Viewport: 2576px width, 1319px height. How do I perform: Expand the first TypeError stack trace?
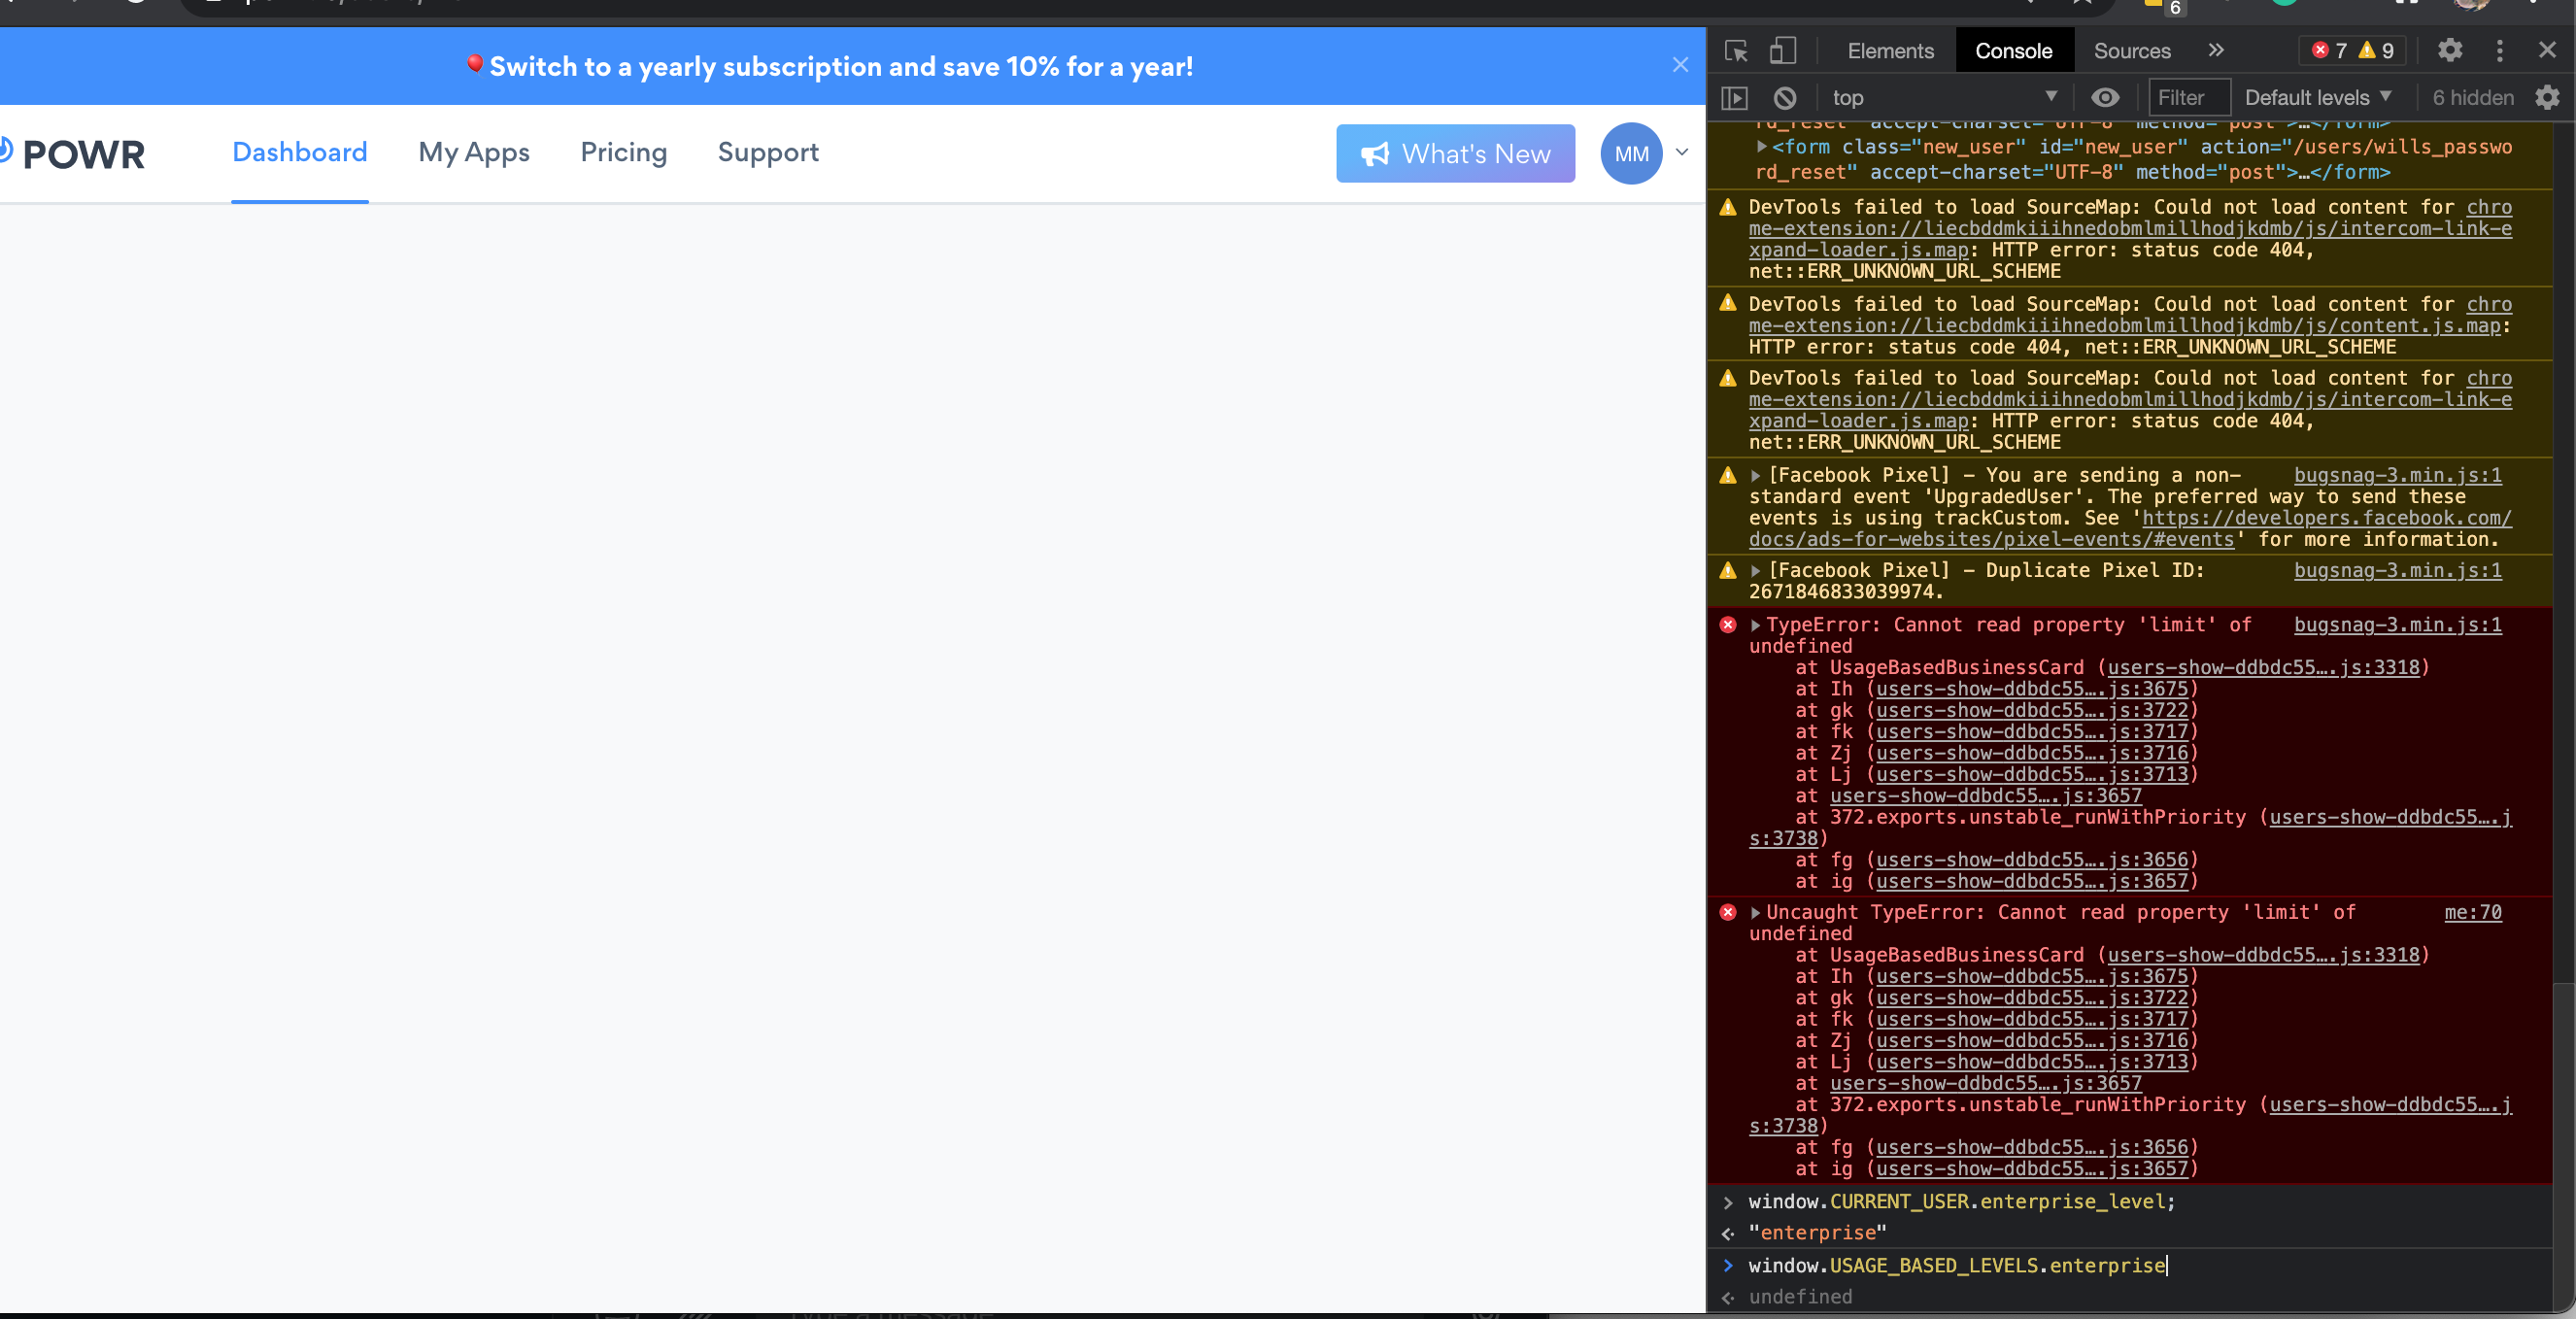coord(1755,625)
